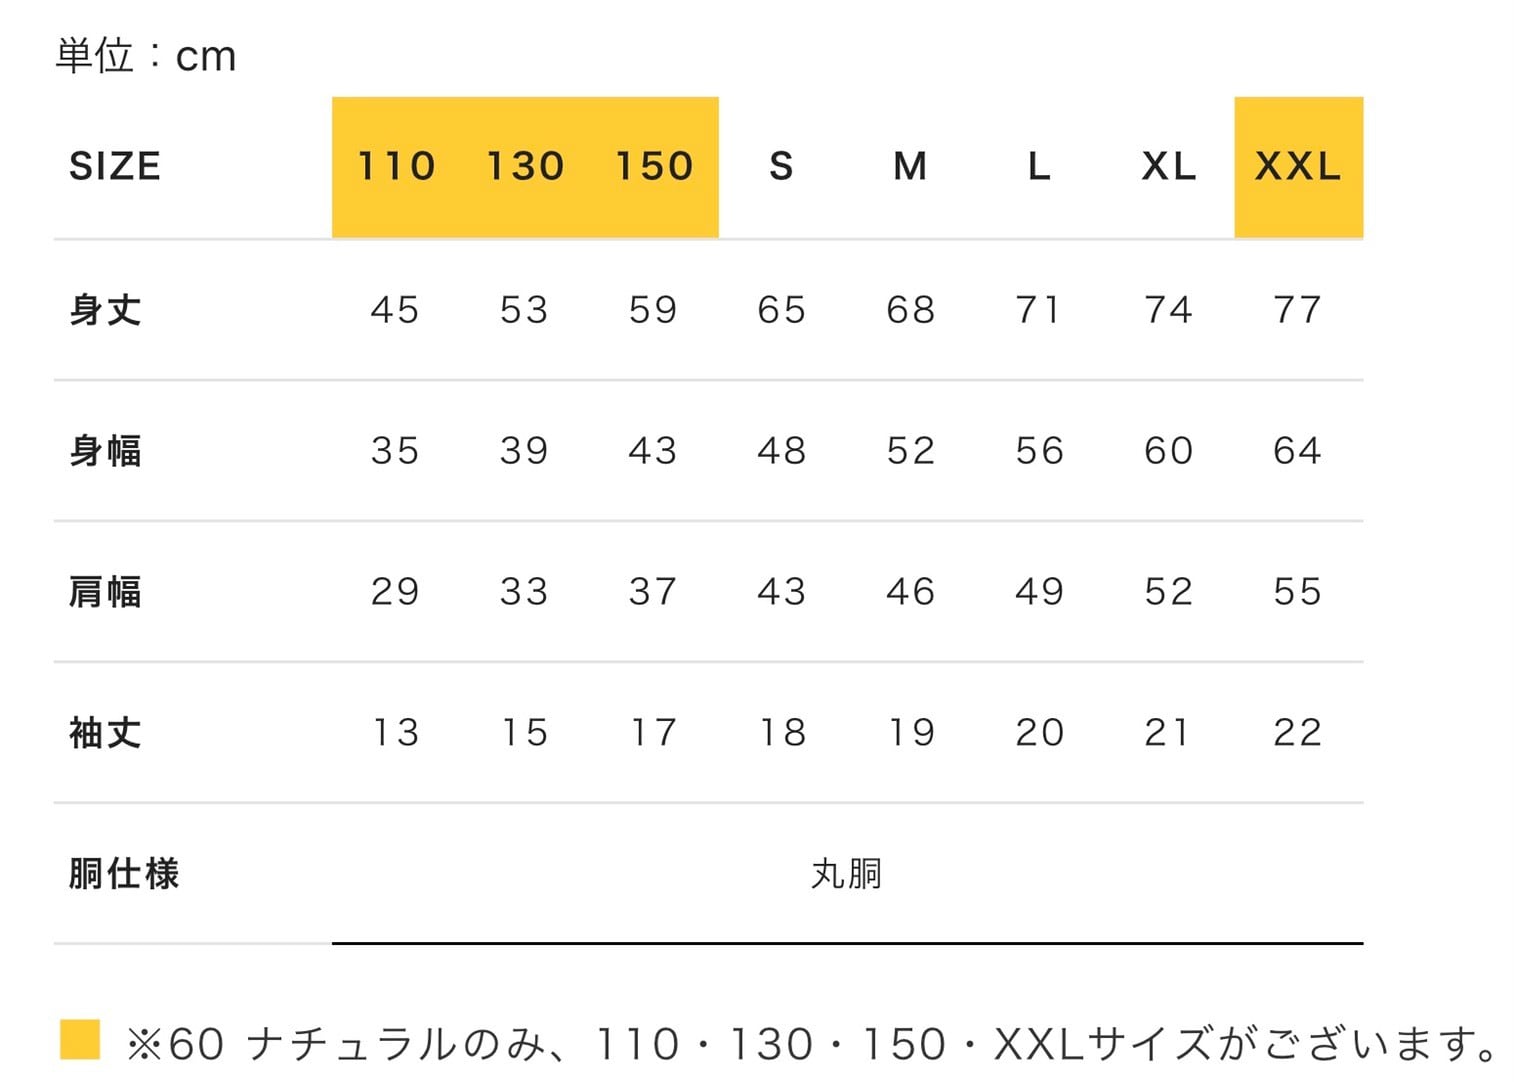Choose the 150 size column header

click(654, 166)
